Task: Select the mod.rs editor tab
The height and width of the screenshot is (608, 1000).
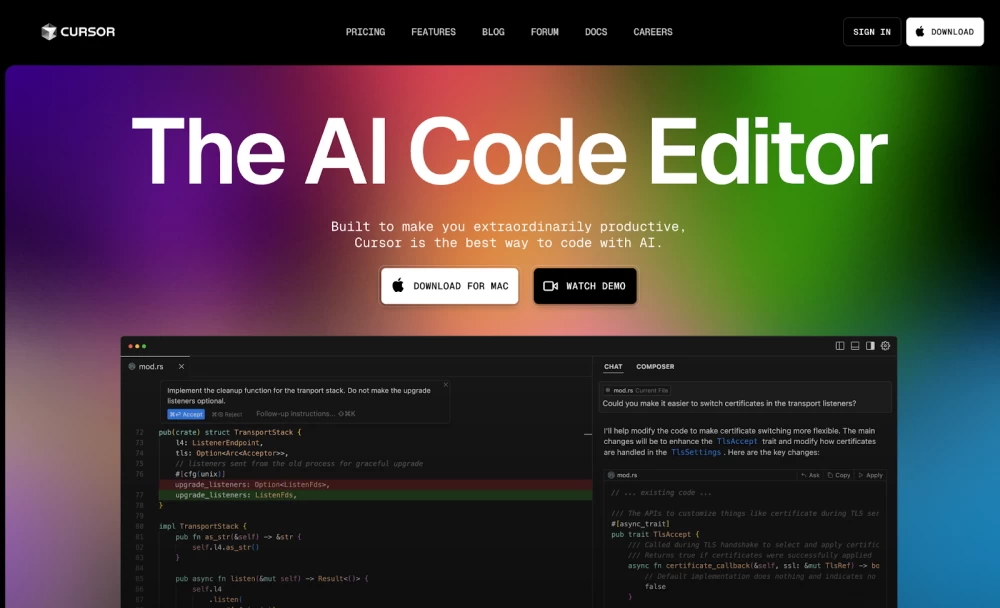Action: click(x=151, y=366)
